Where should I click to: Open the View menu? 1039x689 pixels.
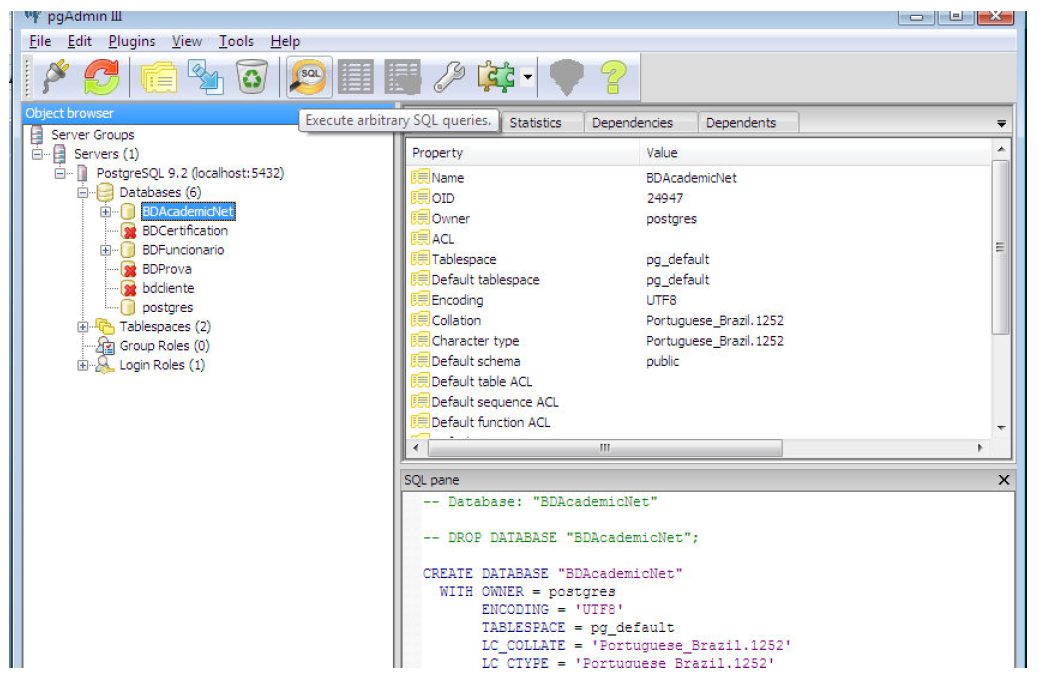pyautogui.click(x=187, y=41)
